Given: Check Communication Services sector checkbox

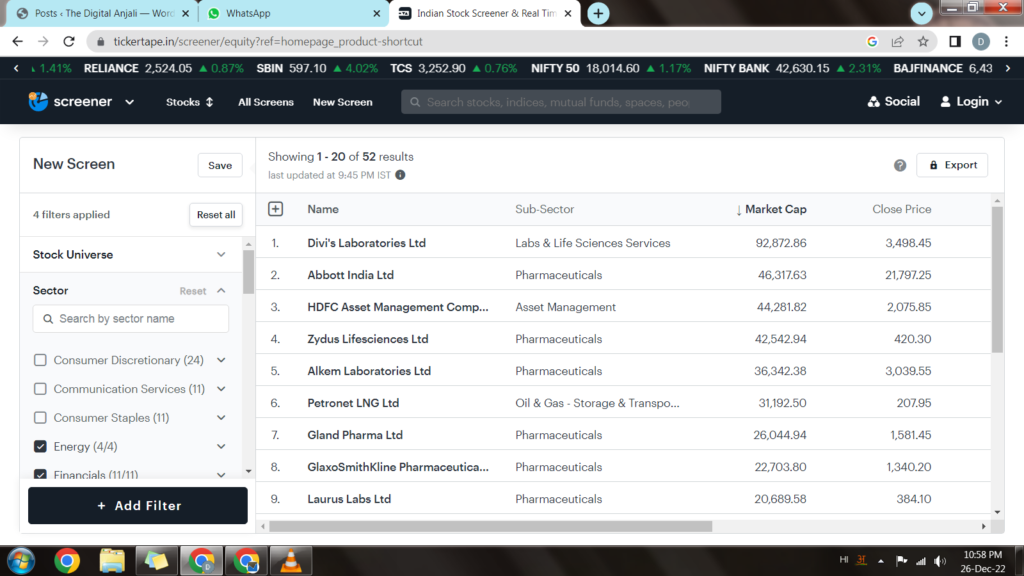Looking at the screenshot, I should [x=40, y=389].
